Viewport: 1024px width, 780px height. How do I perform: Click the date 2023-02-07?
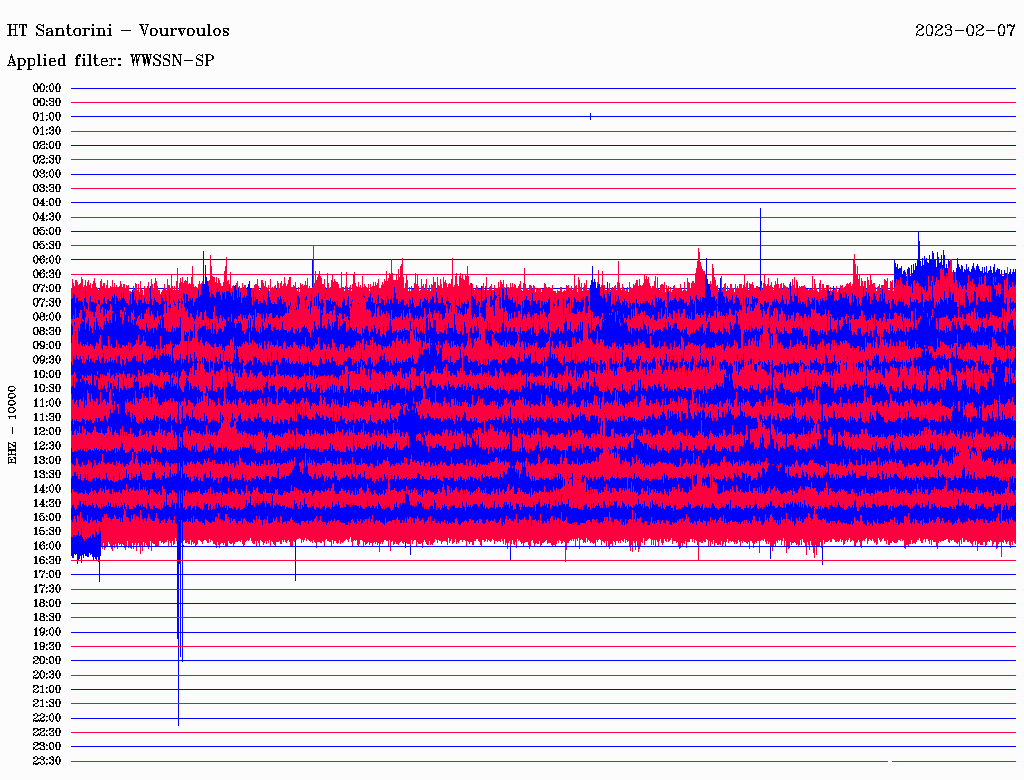tap(965, 31)
